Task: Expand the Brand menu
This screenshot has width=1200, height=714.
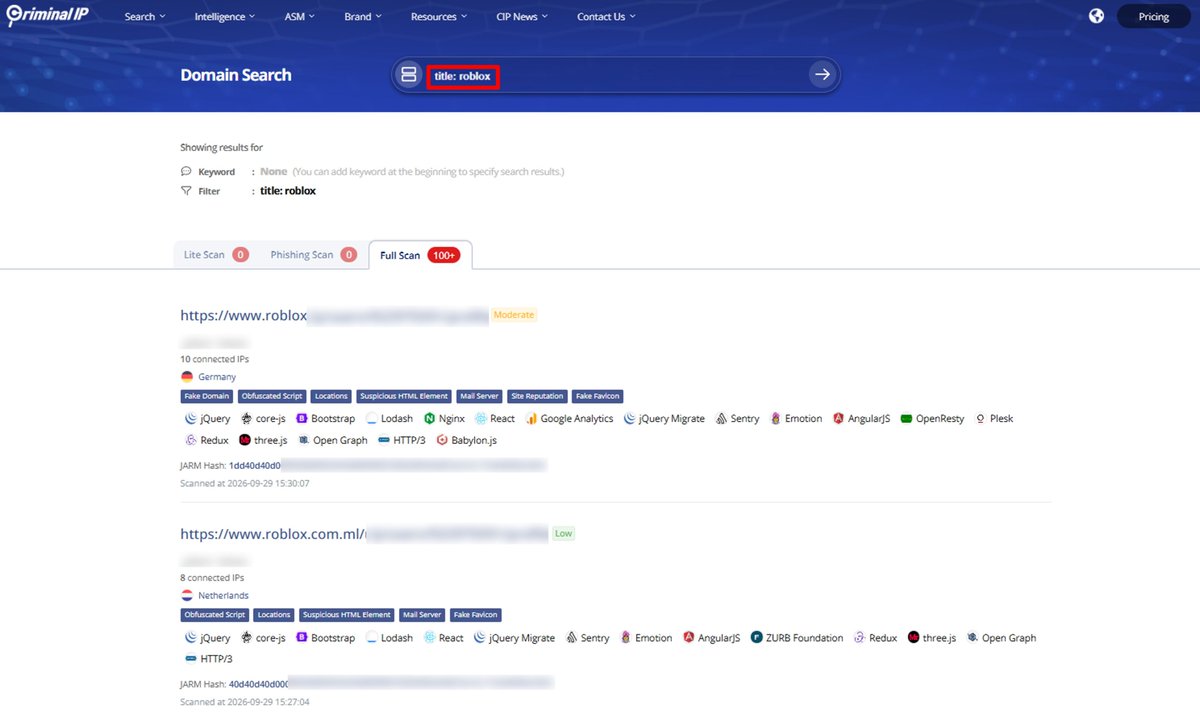Action: [362, 16]
